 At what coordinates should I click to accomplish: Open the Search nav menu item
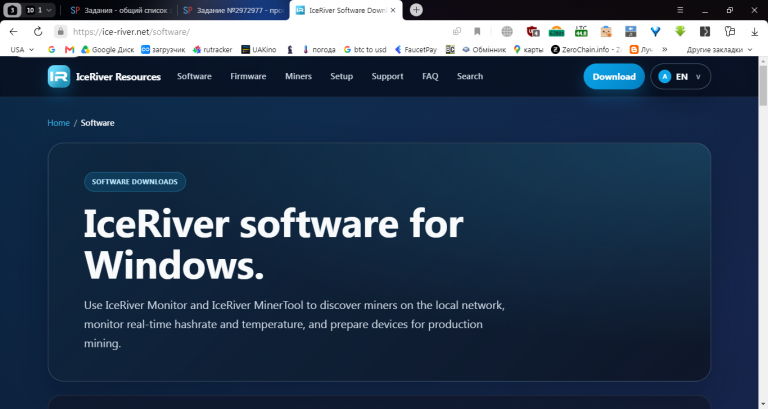470,76
